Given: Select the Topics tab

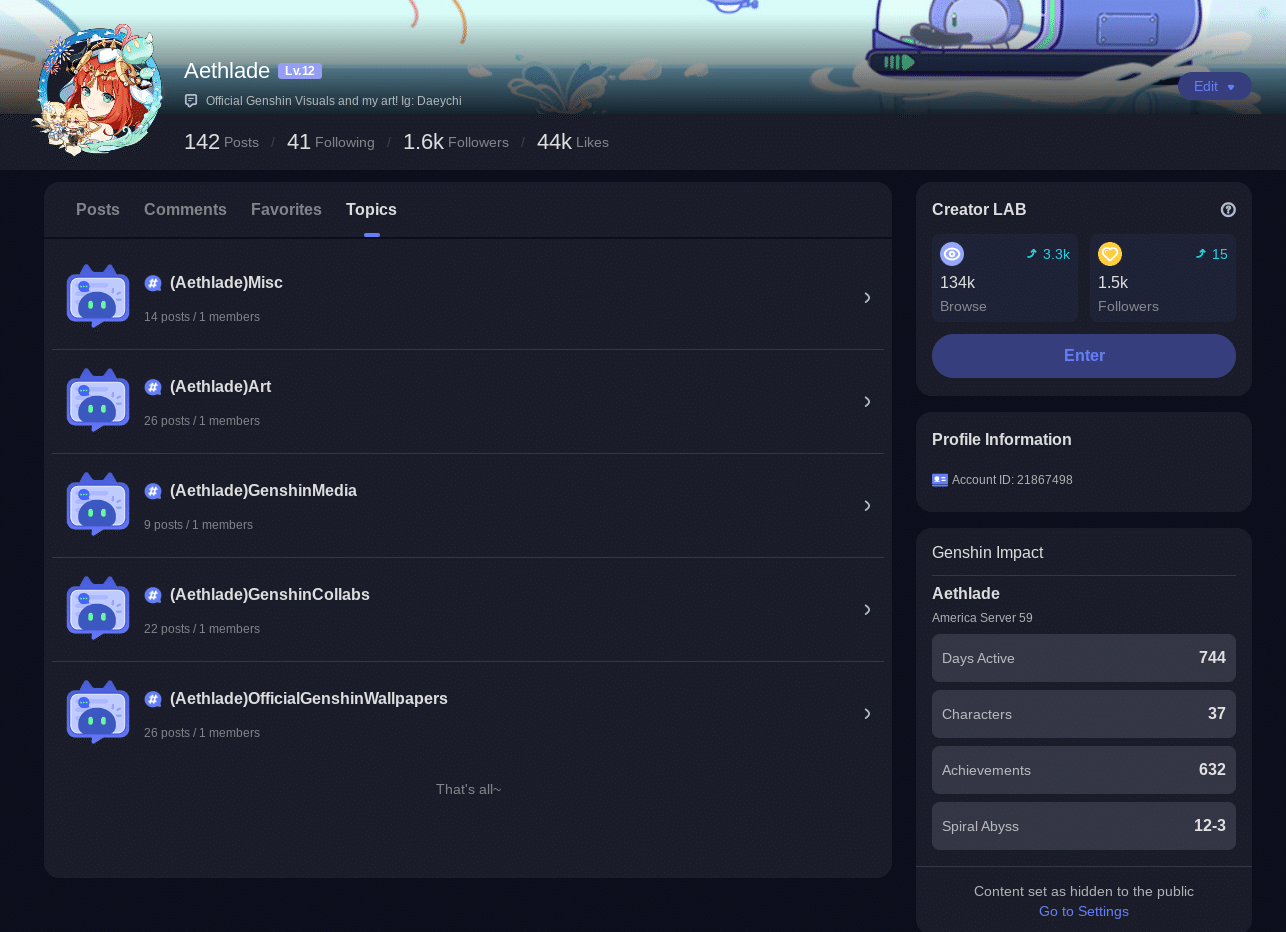Looking at the screenshot, I should [x=371, y=209].
